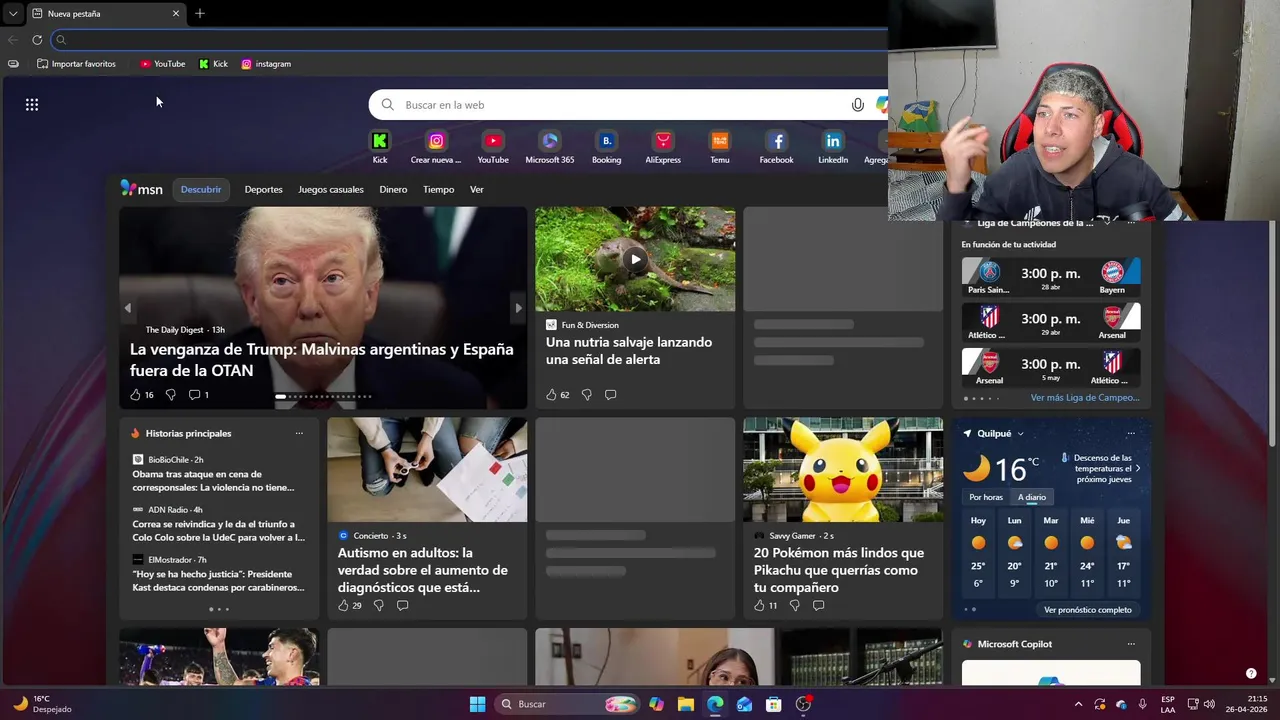
Task: Open the Facebook shortcut tile
Action: (x=776, y=147)
